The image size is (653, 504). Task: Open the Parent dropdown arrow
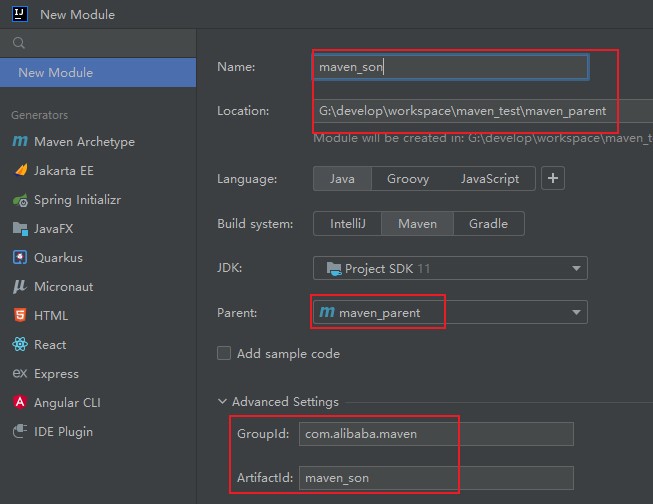click(576, 312)
